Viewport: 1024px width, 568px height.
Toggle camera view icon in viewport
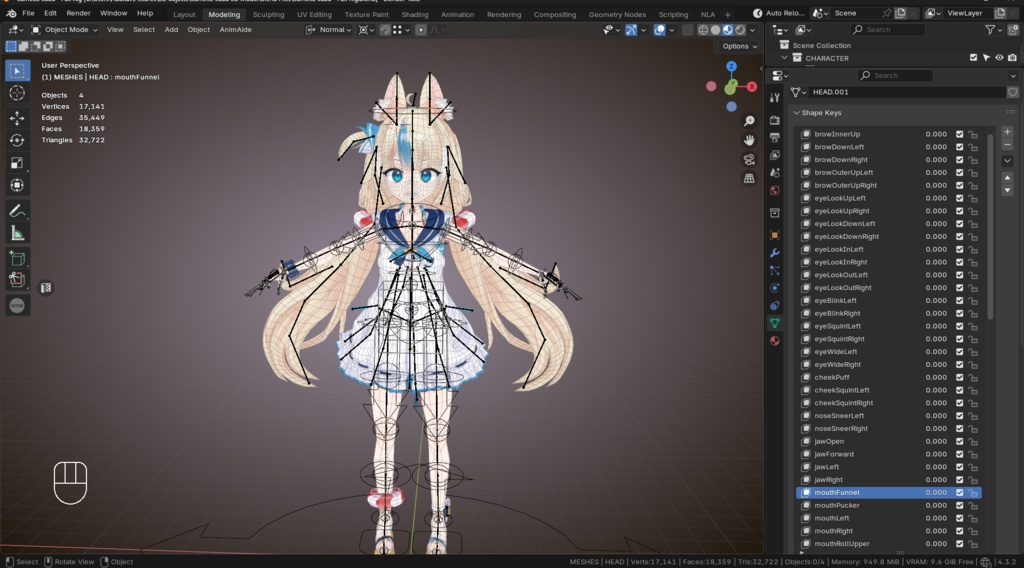749,159
